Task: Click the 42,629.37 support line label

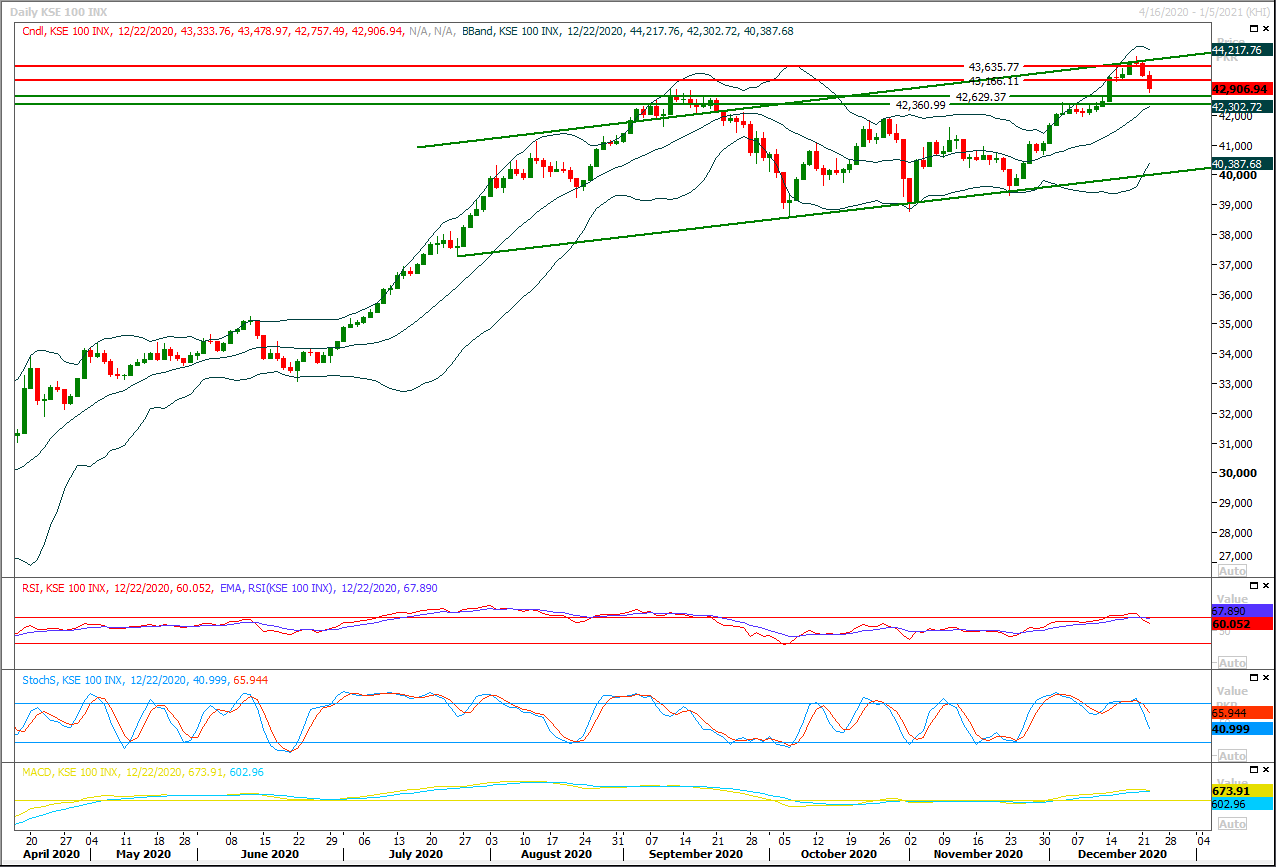Action: tap(981, 97)
